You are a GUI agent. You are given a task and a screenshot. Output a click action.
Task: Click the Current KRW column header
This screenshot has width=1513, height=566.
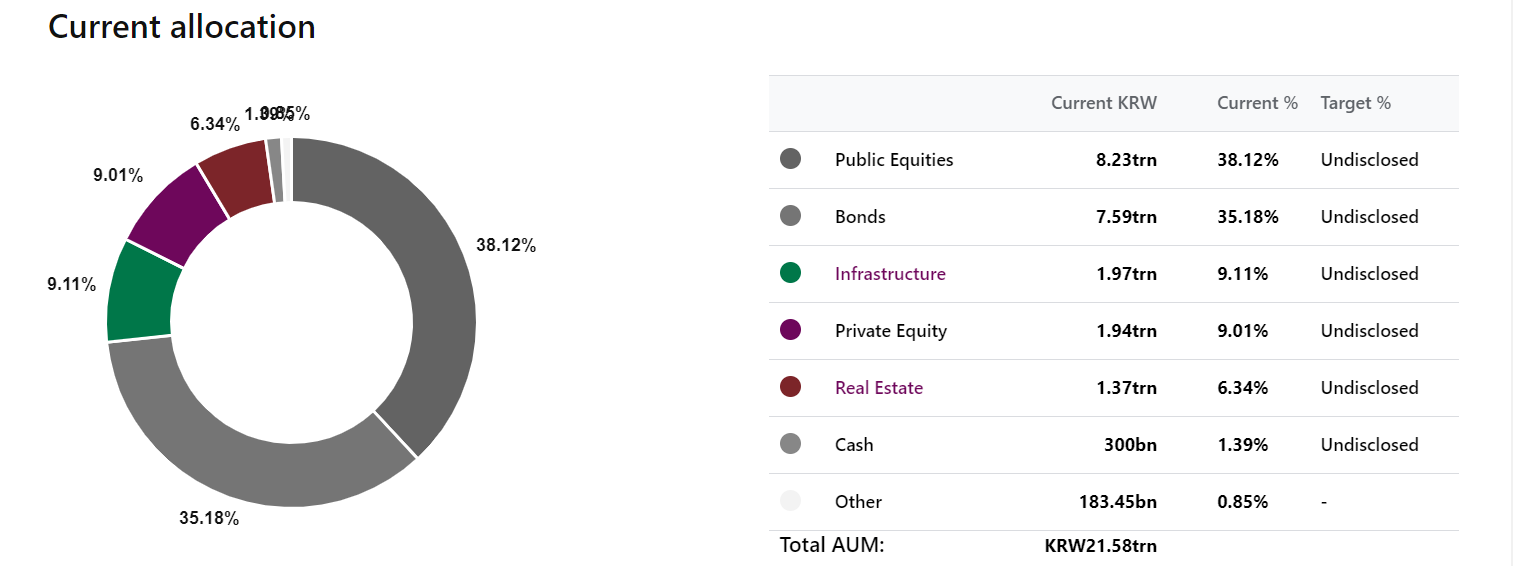[1104, 103]
